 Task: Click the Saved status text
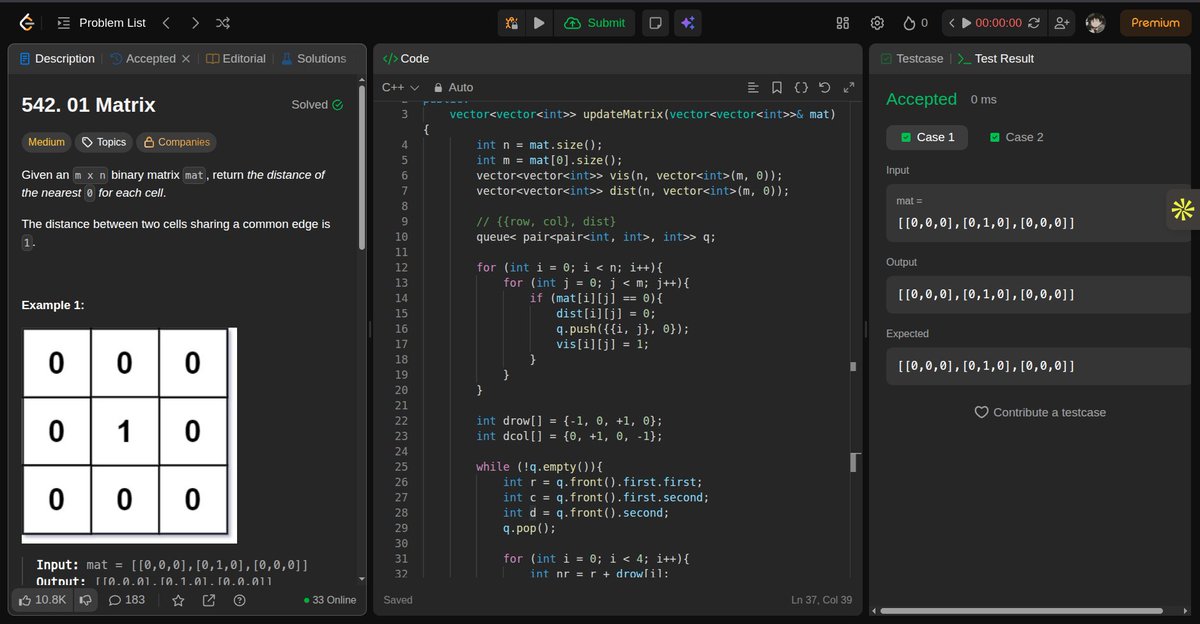(x=400, y=600)
